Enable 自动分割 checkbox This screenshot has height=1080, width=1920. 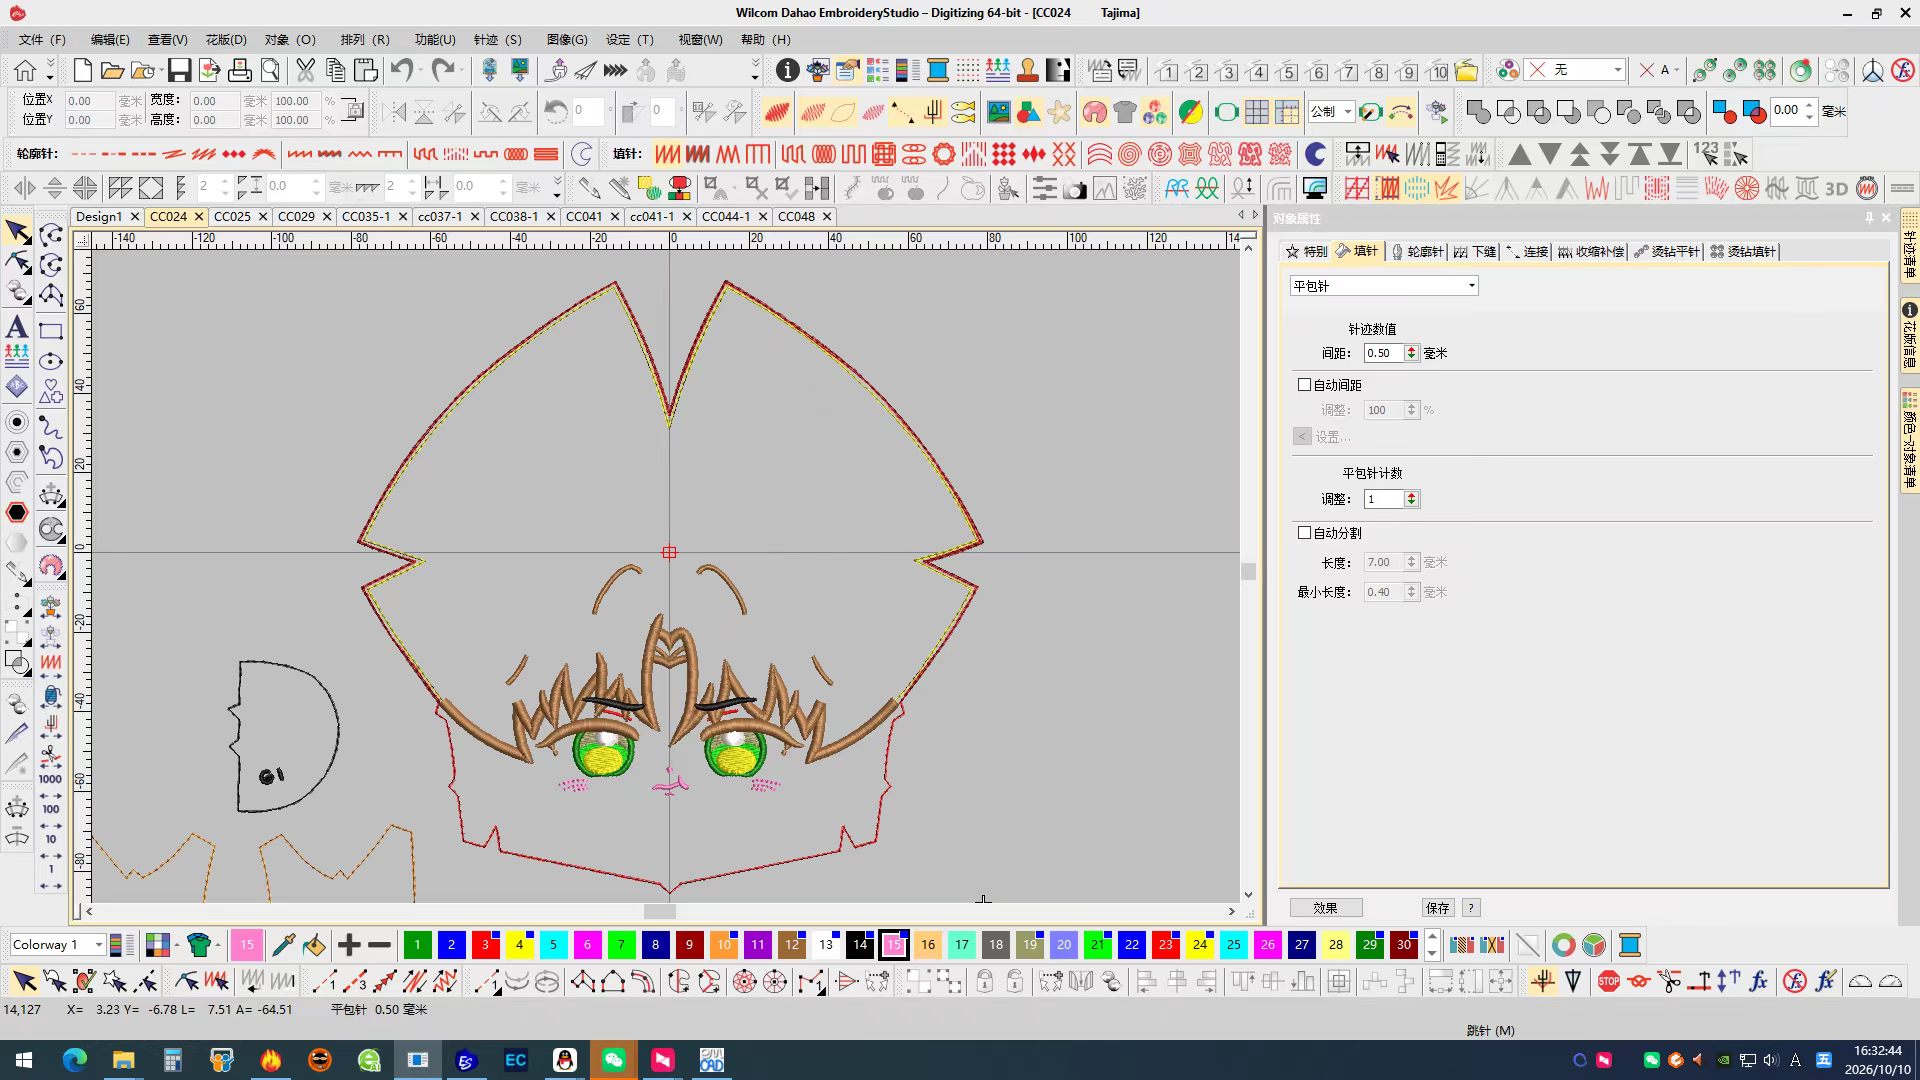click(x=1304, y=533)
